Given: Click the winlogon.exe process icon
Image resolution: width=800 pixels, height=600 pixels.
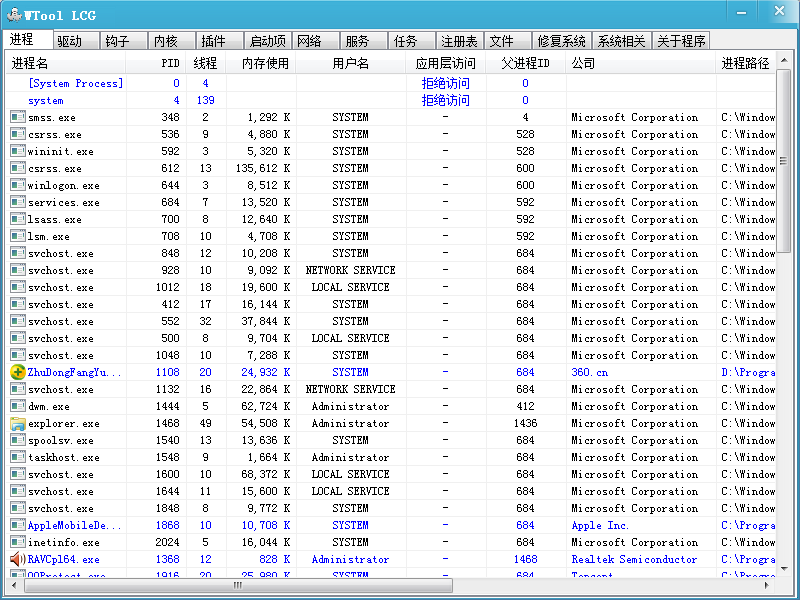Looking at the screenshot, I should (x=17, y=185).
